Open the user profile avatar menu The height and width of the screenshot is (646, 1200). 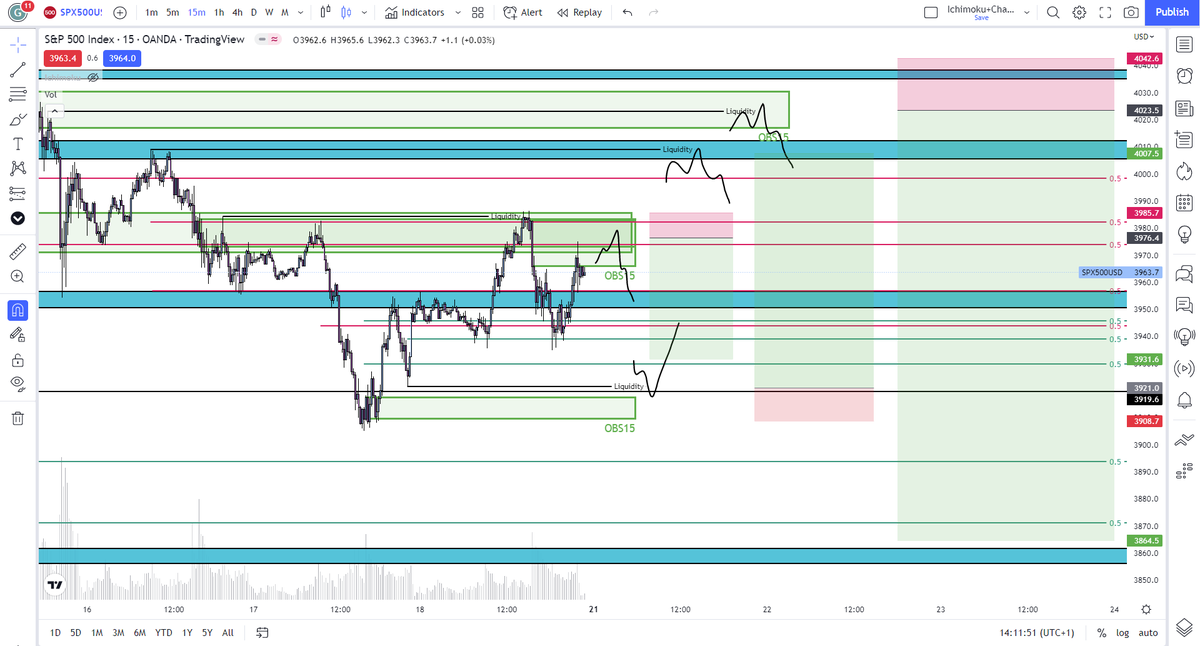17,12
